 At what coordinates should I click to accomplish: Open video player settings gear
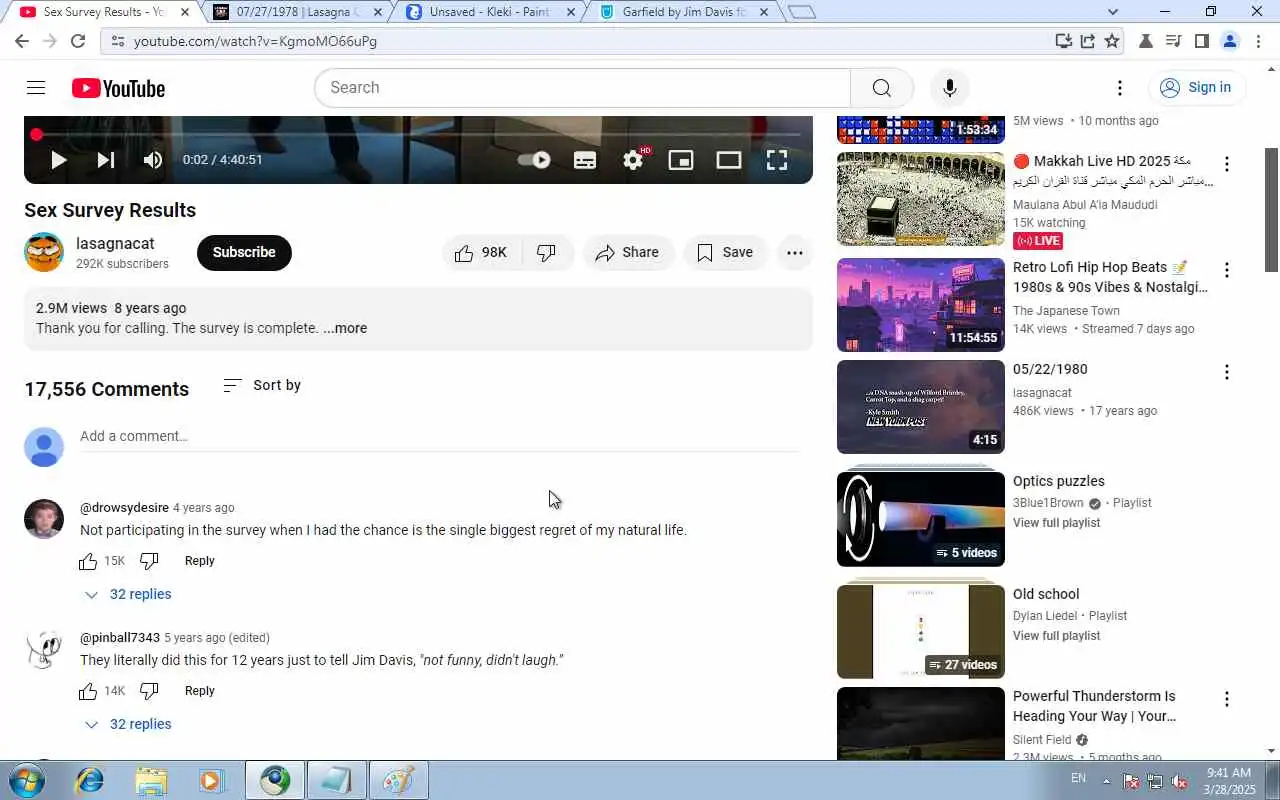[633, 160]
